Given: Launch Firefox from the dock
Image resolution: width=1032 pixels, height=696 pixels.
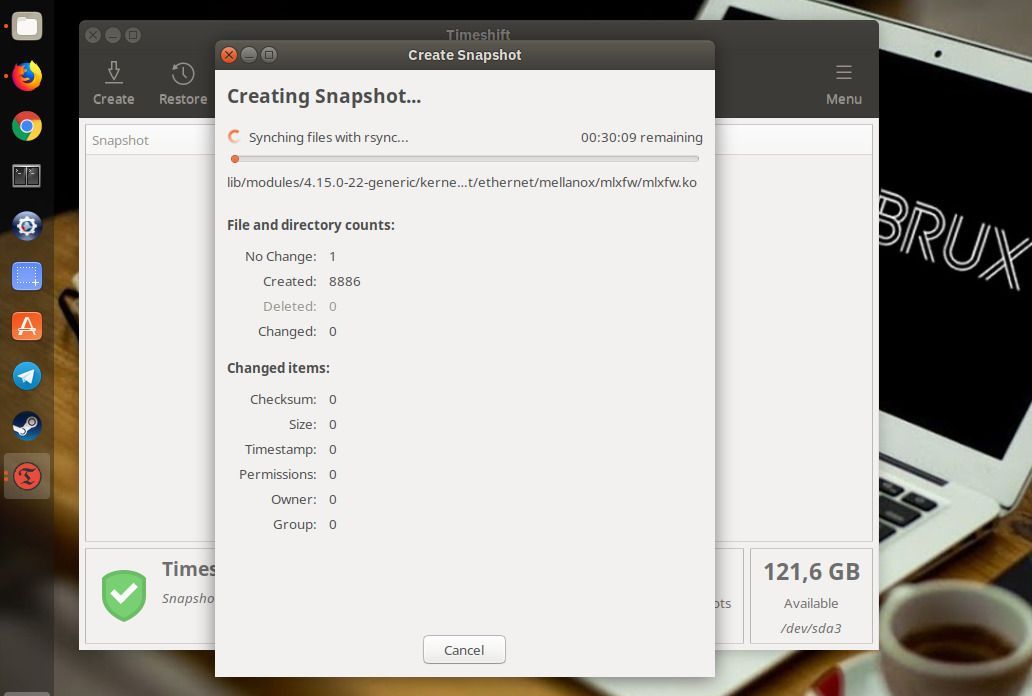Looking at the screenshot, I should [x=26, y=75].
